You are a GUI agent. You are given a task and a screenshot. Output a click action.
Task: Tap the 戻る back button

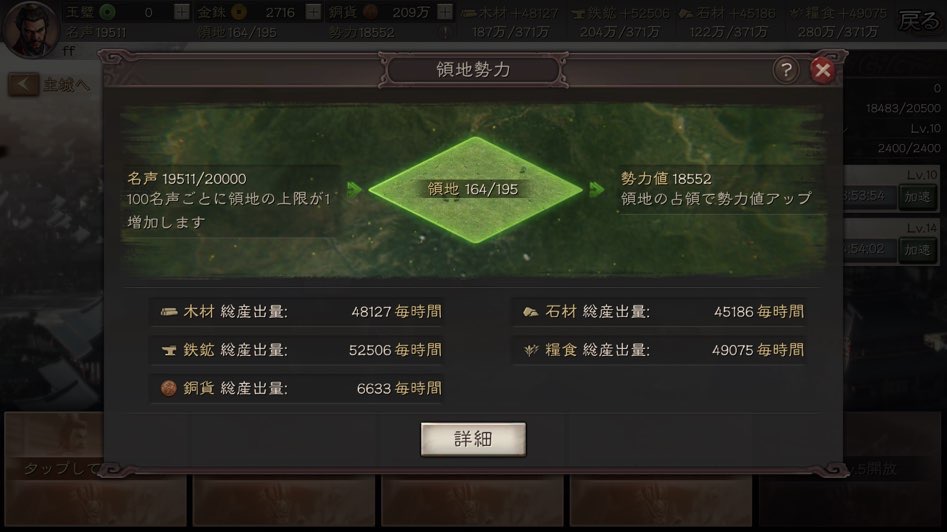coord(918,21)
